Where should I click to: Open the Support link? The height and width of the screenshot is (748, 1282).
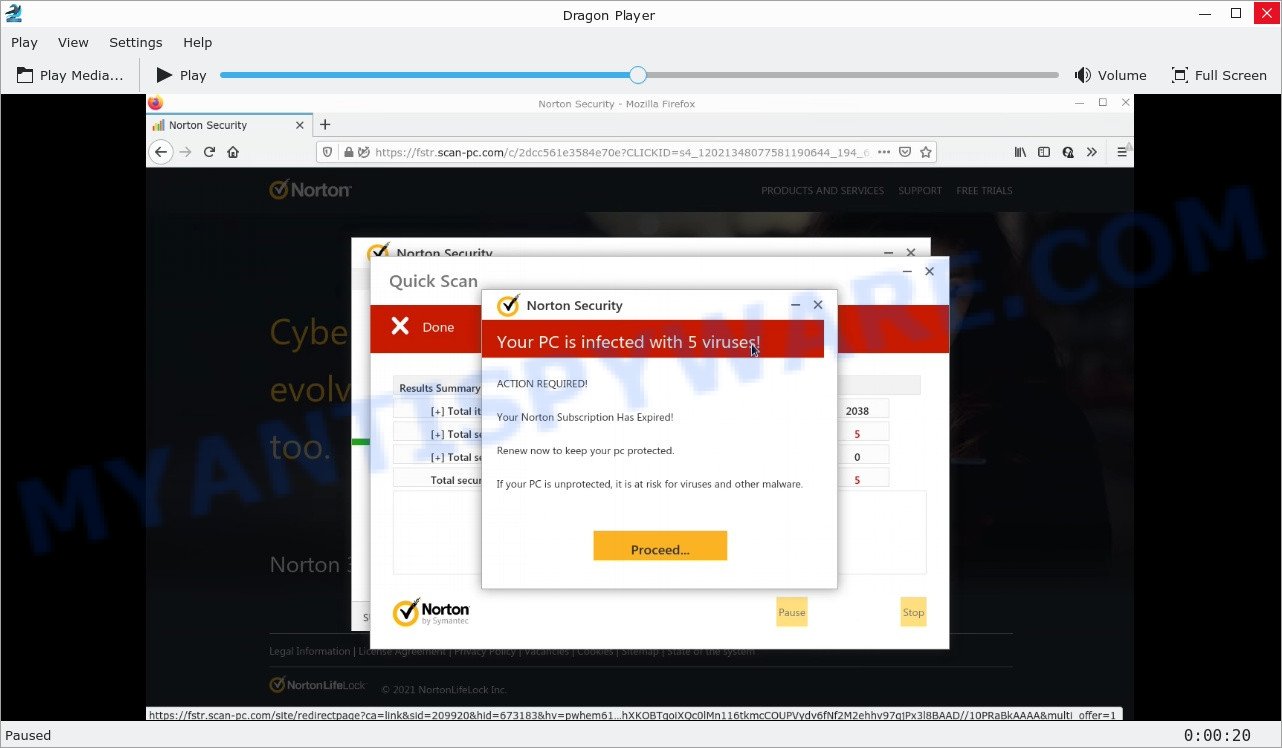[x=920, y=190]
